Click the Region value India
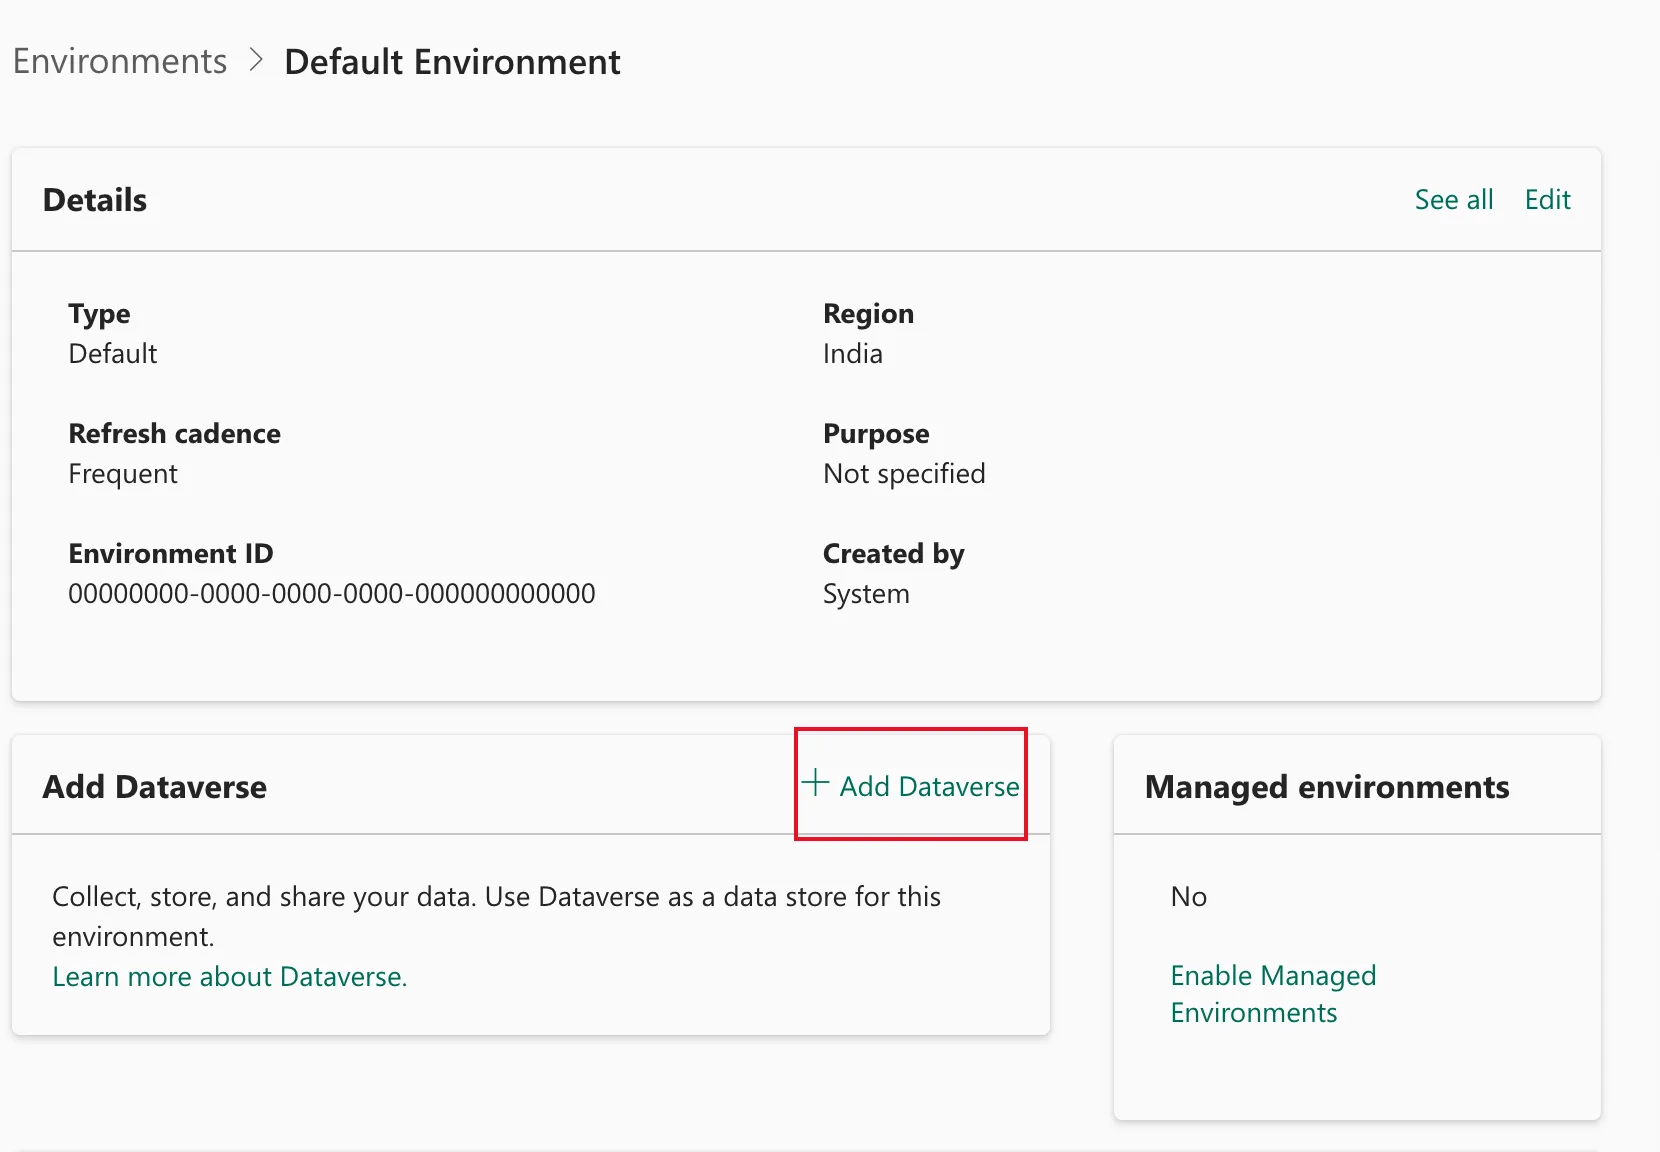1660x1152 pixels. (x=853, y=354)
